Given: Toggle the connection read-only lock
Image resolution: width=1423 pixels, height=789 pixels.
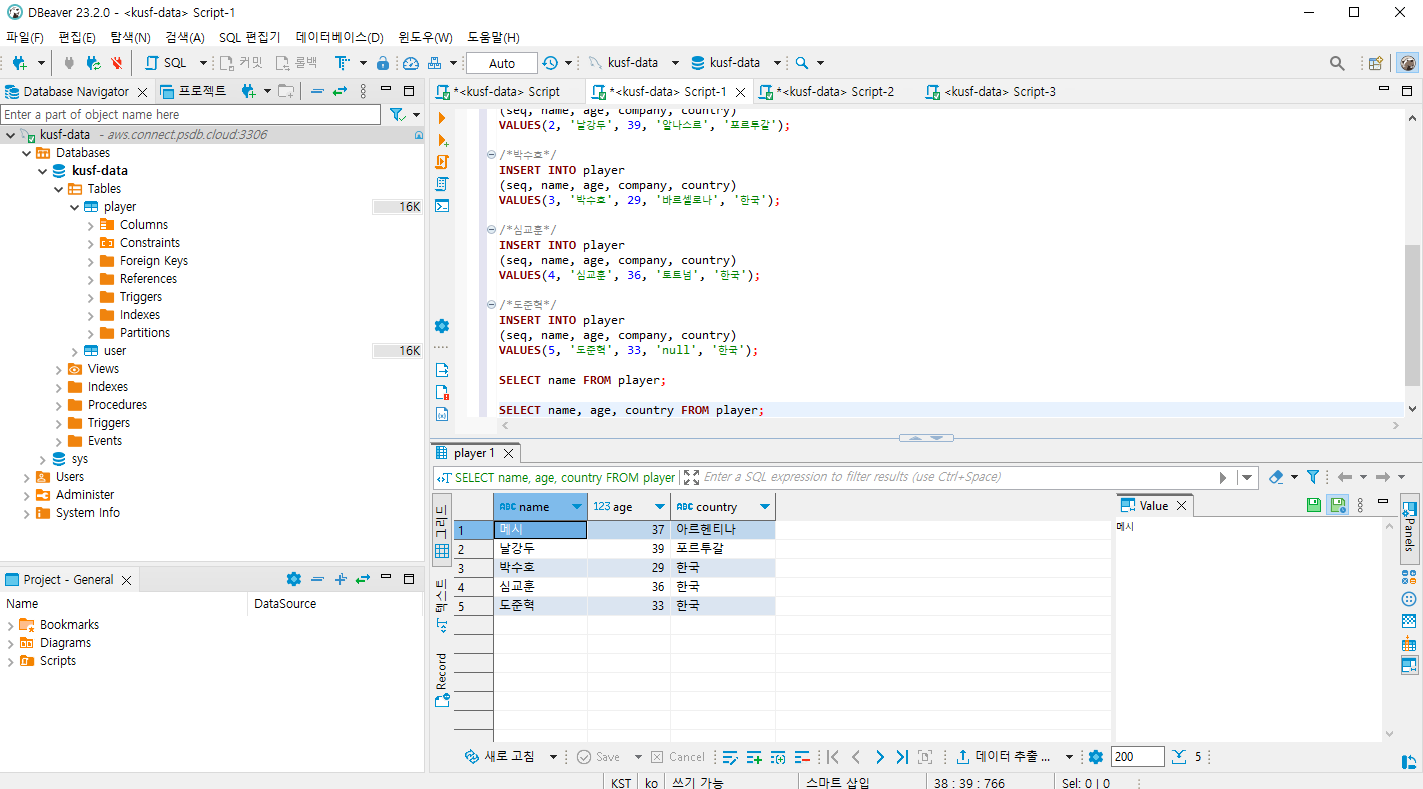Looking at the screenshot, I should [383, 62].
